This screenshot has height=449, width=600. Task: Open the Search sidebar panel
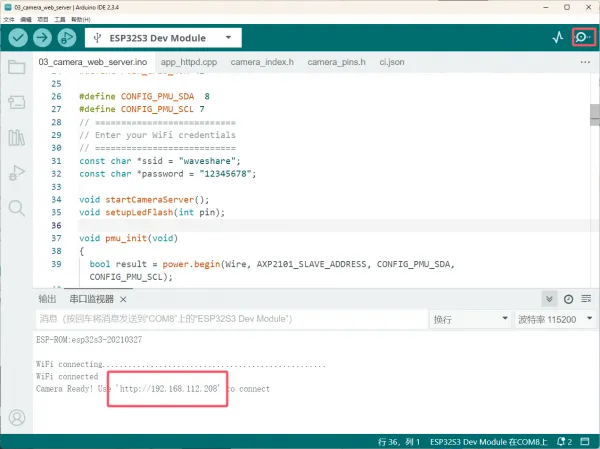16,208
